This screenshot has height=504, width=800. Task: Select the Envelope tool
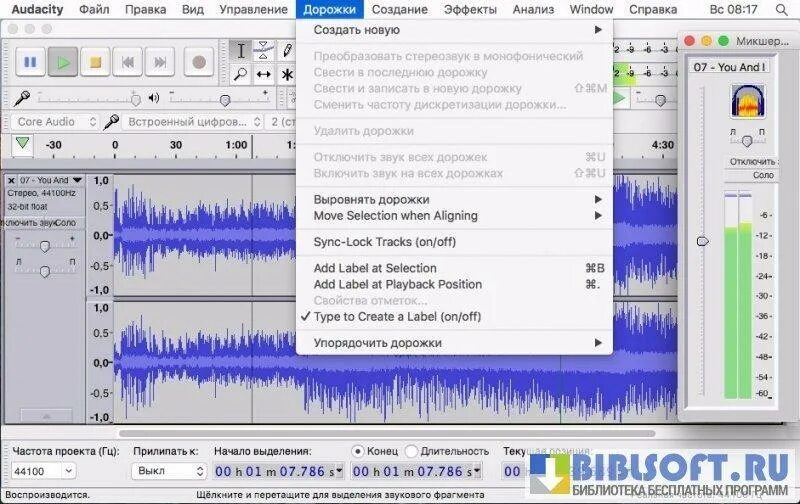[263, 51]
